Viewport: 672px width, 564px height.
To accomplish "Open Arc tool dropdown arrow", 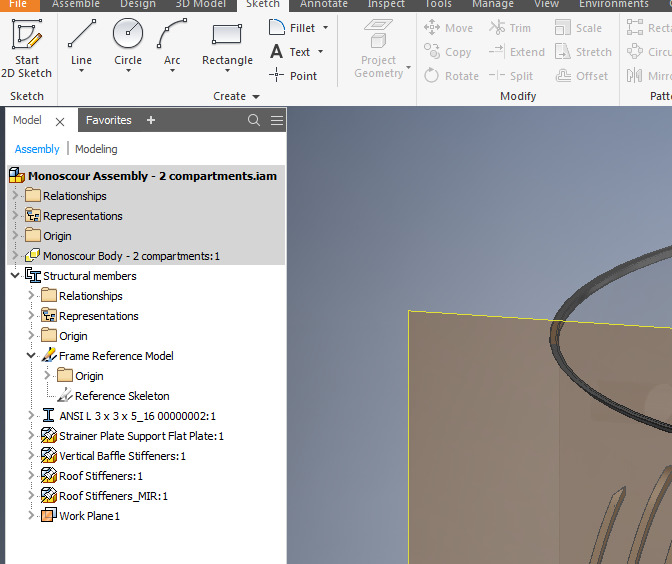I will pyautogui.click(x=172, y=71).
